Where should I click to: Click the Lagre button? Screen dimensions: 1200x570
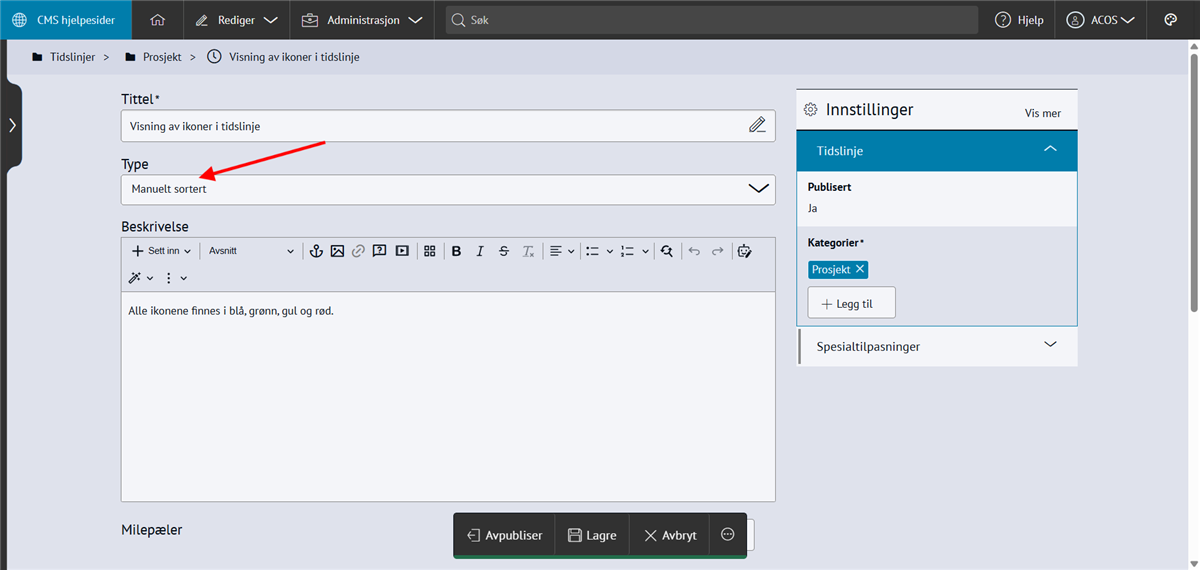pyautogui.click(x=591, y=535)
